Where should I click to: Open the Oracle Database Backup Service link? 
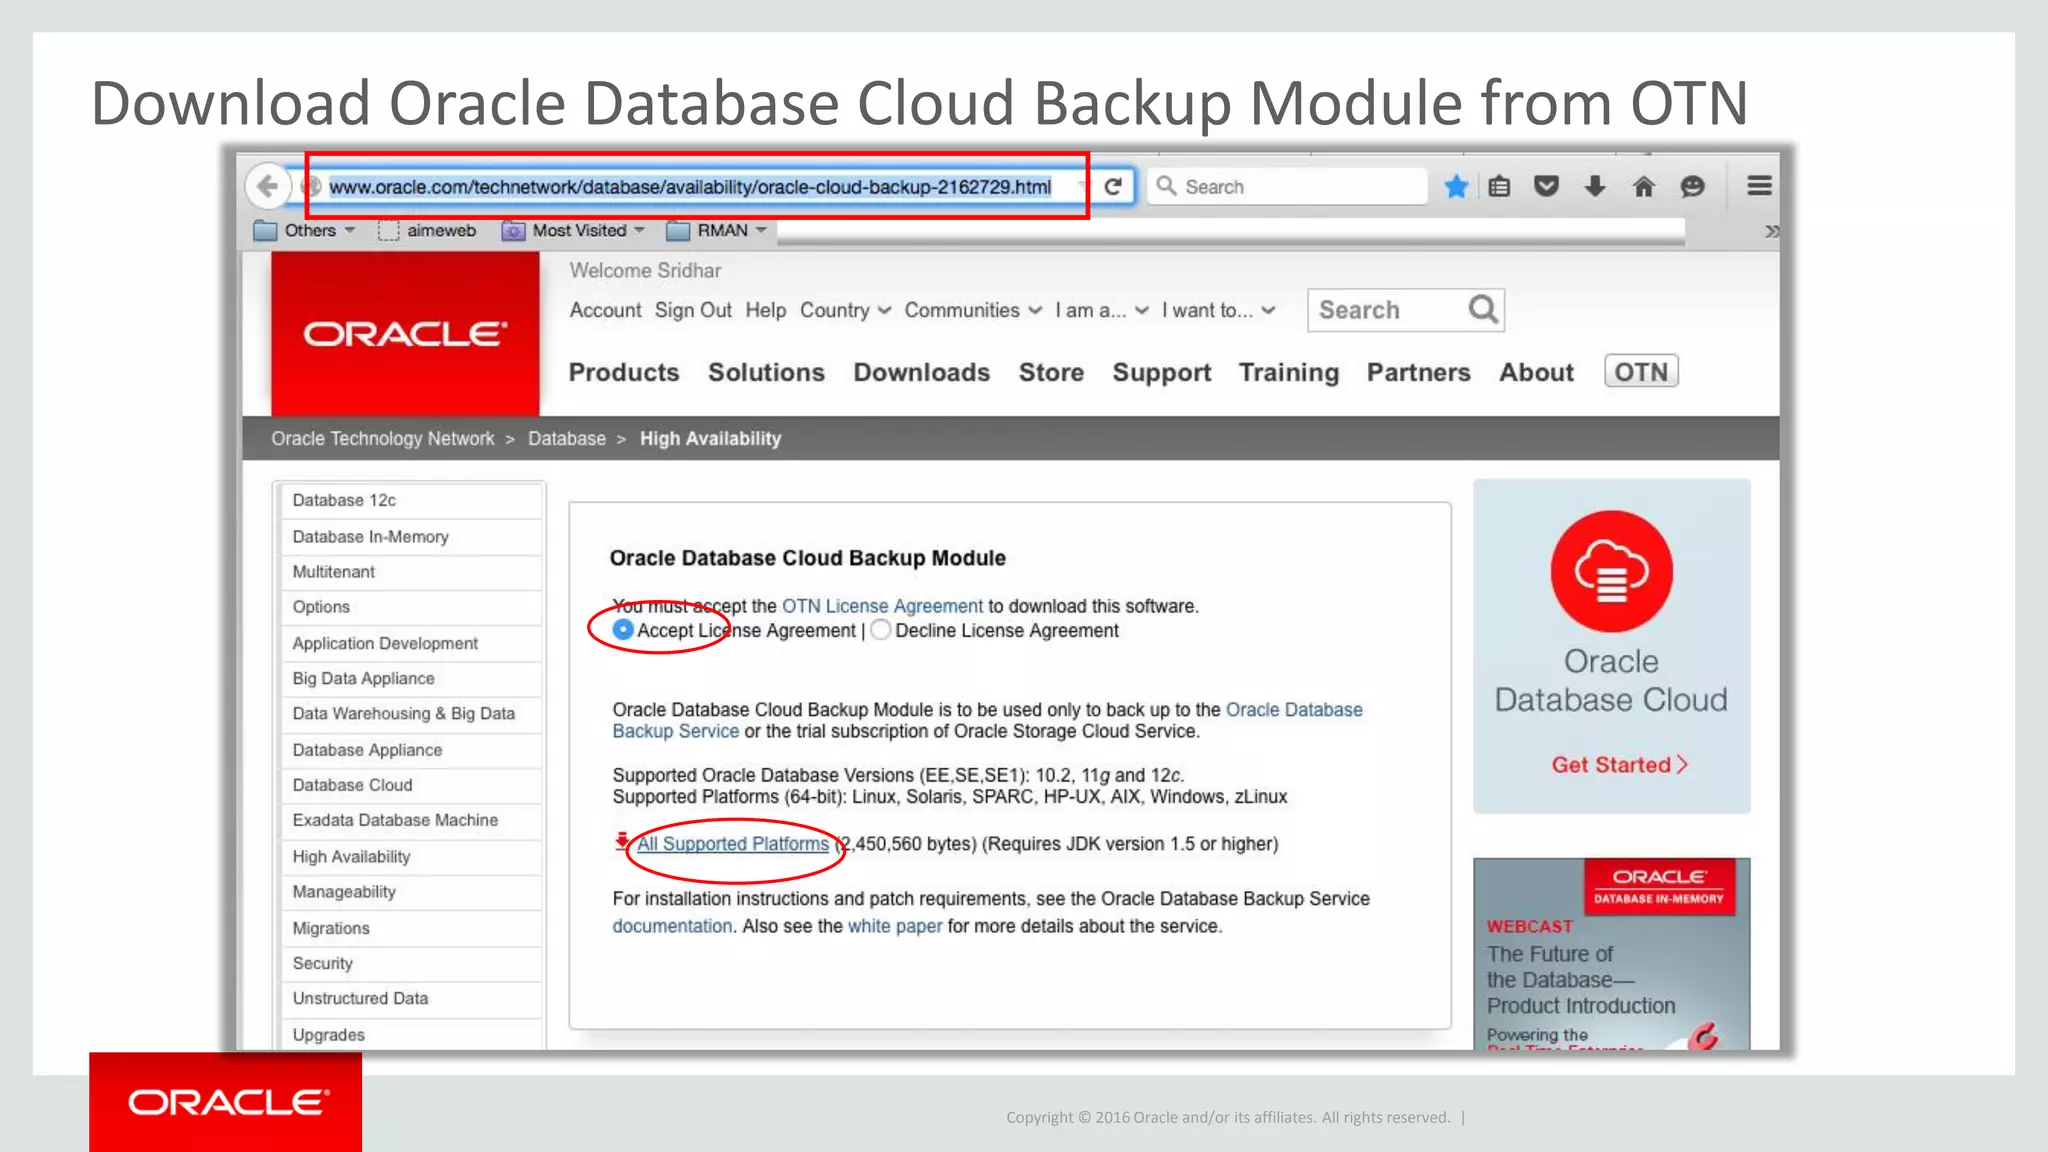point(1294,709)
